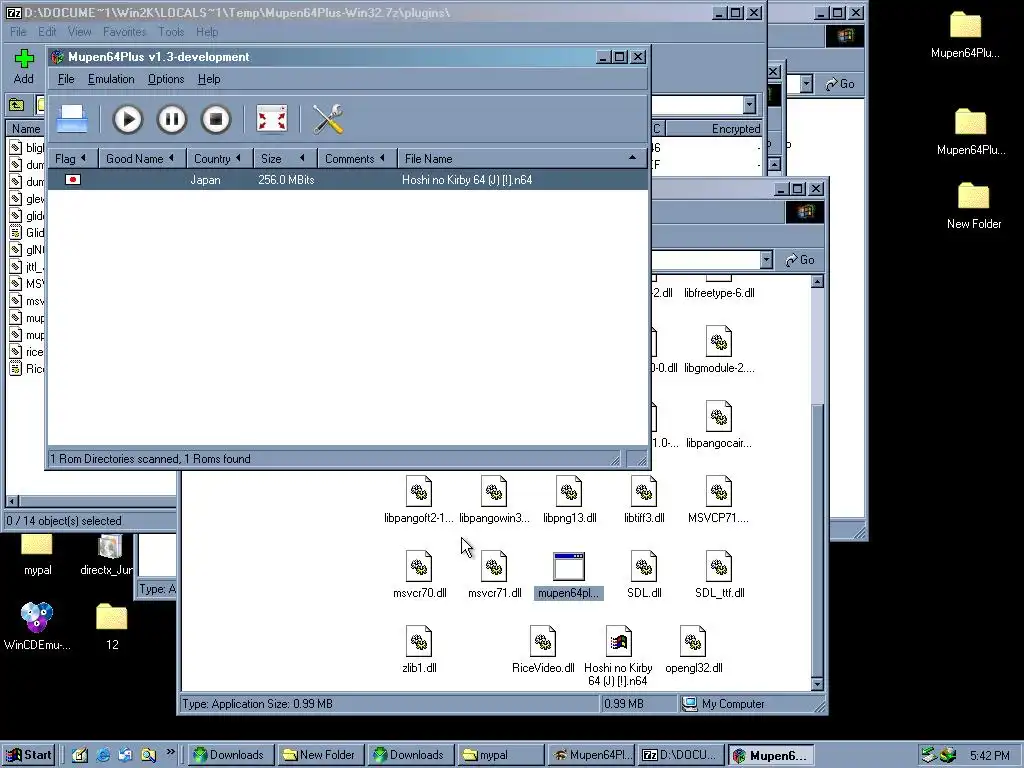Image resolution: width=1024 pixels, height=768 pixels.
Task: Sort ROM list by File Name column
Action: [522, 159]
